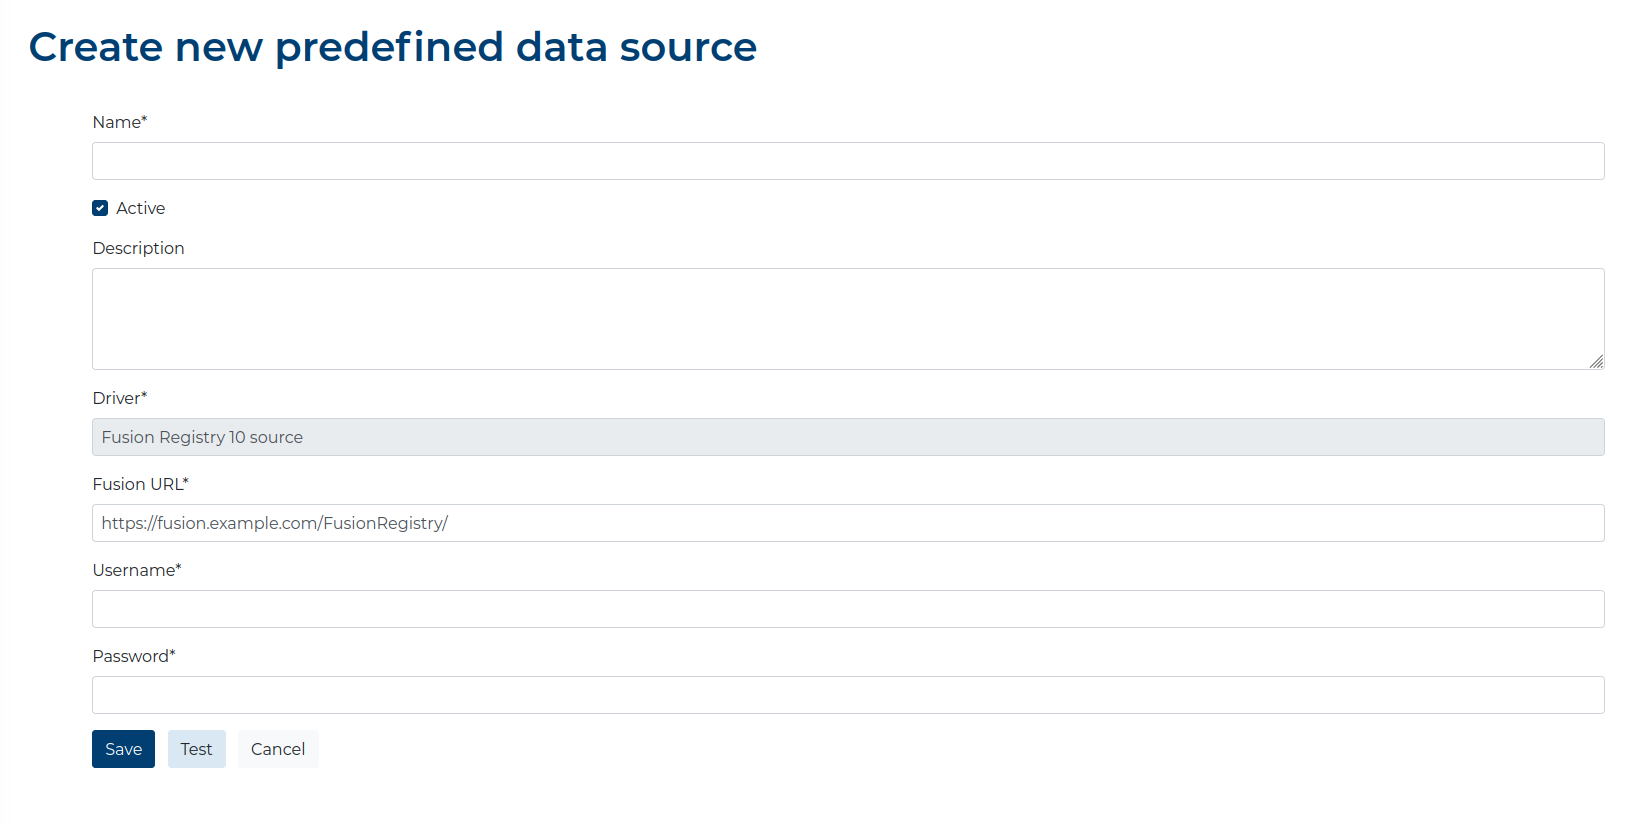Click the disabled Driver field
This screenshot has width=1647, height=824.
pos(848,437)
